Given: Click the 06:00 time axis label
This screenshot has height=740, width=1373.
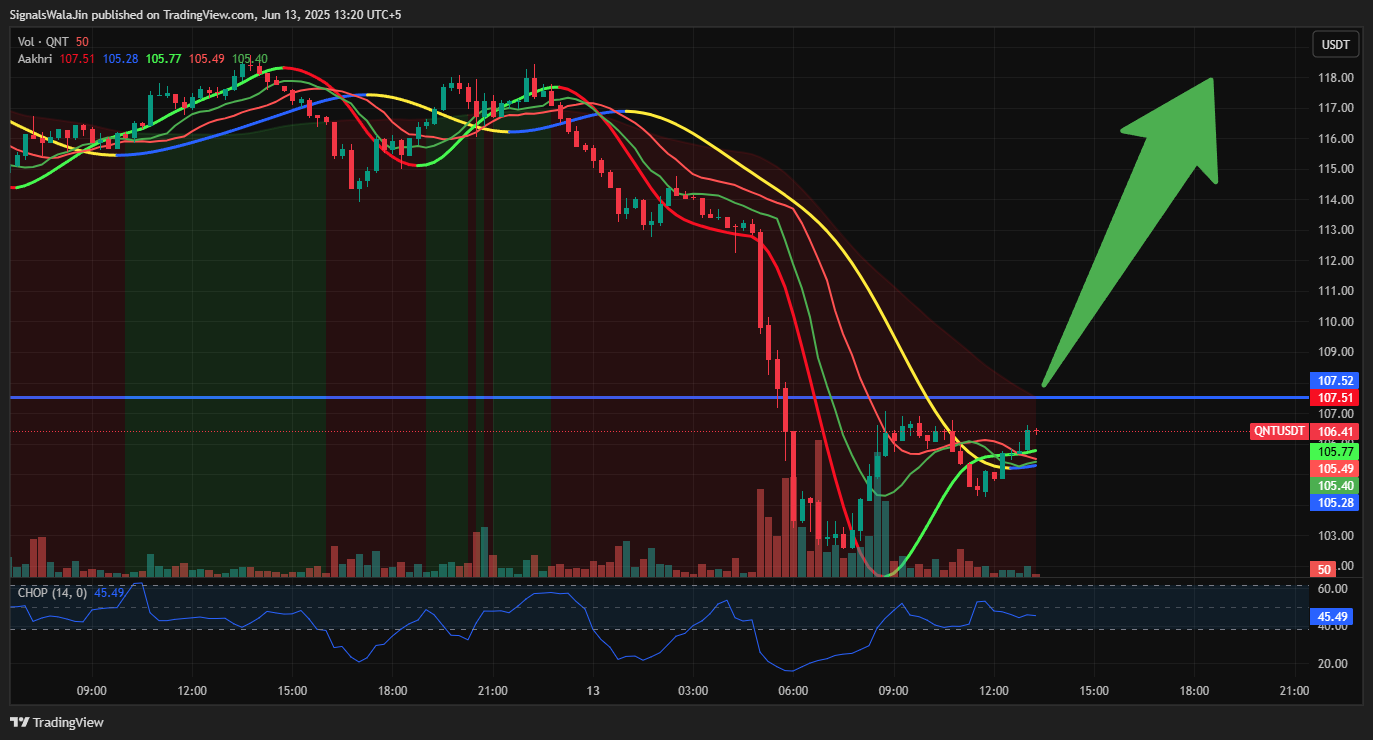Looking at the screenshot, I should click(x=793, y=690).
